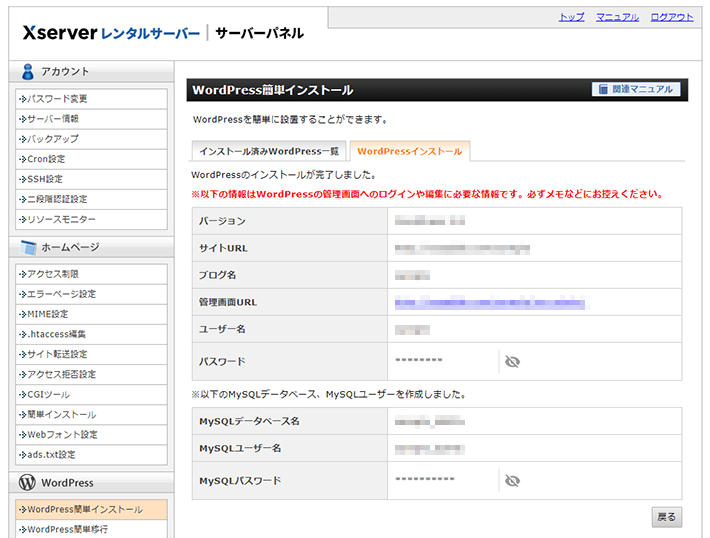Screen dimensions: 710x538
Task: Select the WordPressインストール tab
Action: pyautogui.click(x=410, y=151)
